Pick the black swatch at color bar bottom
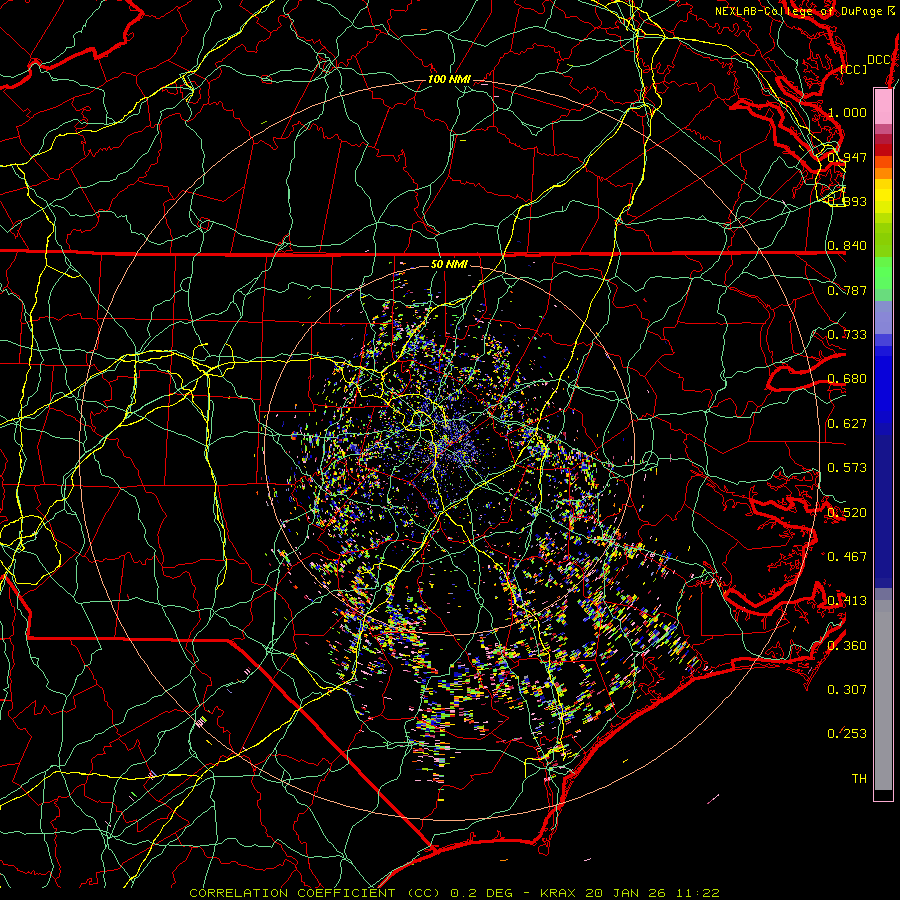This screenshot has height=900, width=900. click(883, 794)
